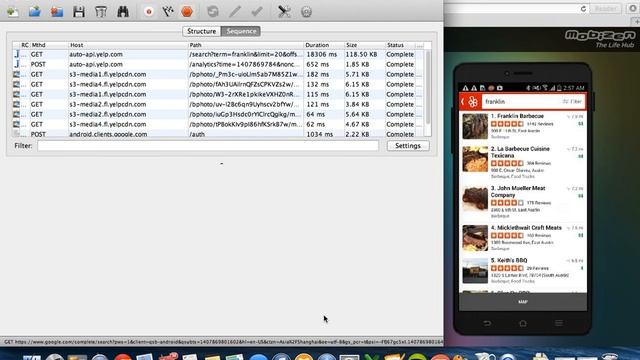Select the /bphoto/W3-2rXRe1 request row
Image resolution: width=640 pixels, height=360 pixels.
pyautogui.click(x=218, y=94)
